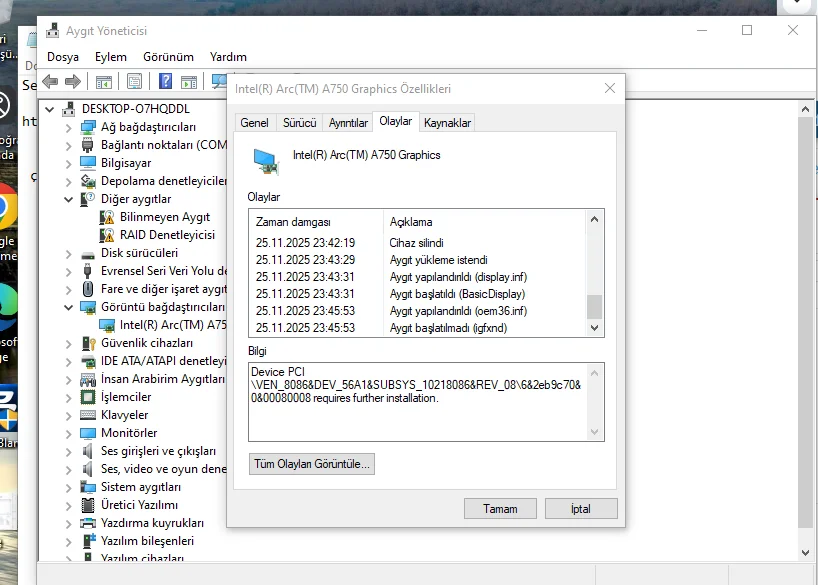This screenshot has width=818, height=585.
Task: Select the Aygıt yapılandırıldı (display.inf) event
Action: pyautogui.click(x=418, y=277)
